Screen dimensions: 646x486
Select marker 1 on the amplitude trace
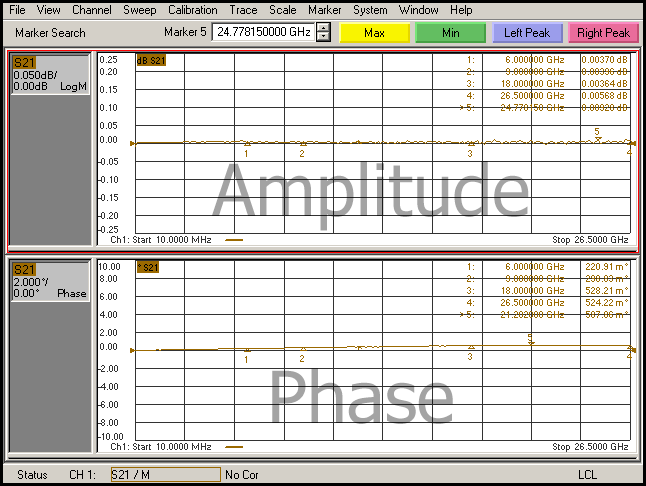(x=247, y=147)
